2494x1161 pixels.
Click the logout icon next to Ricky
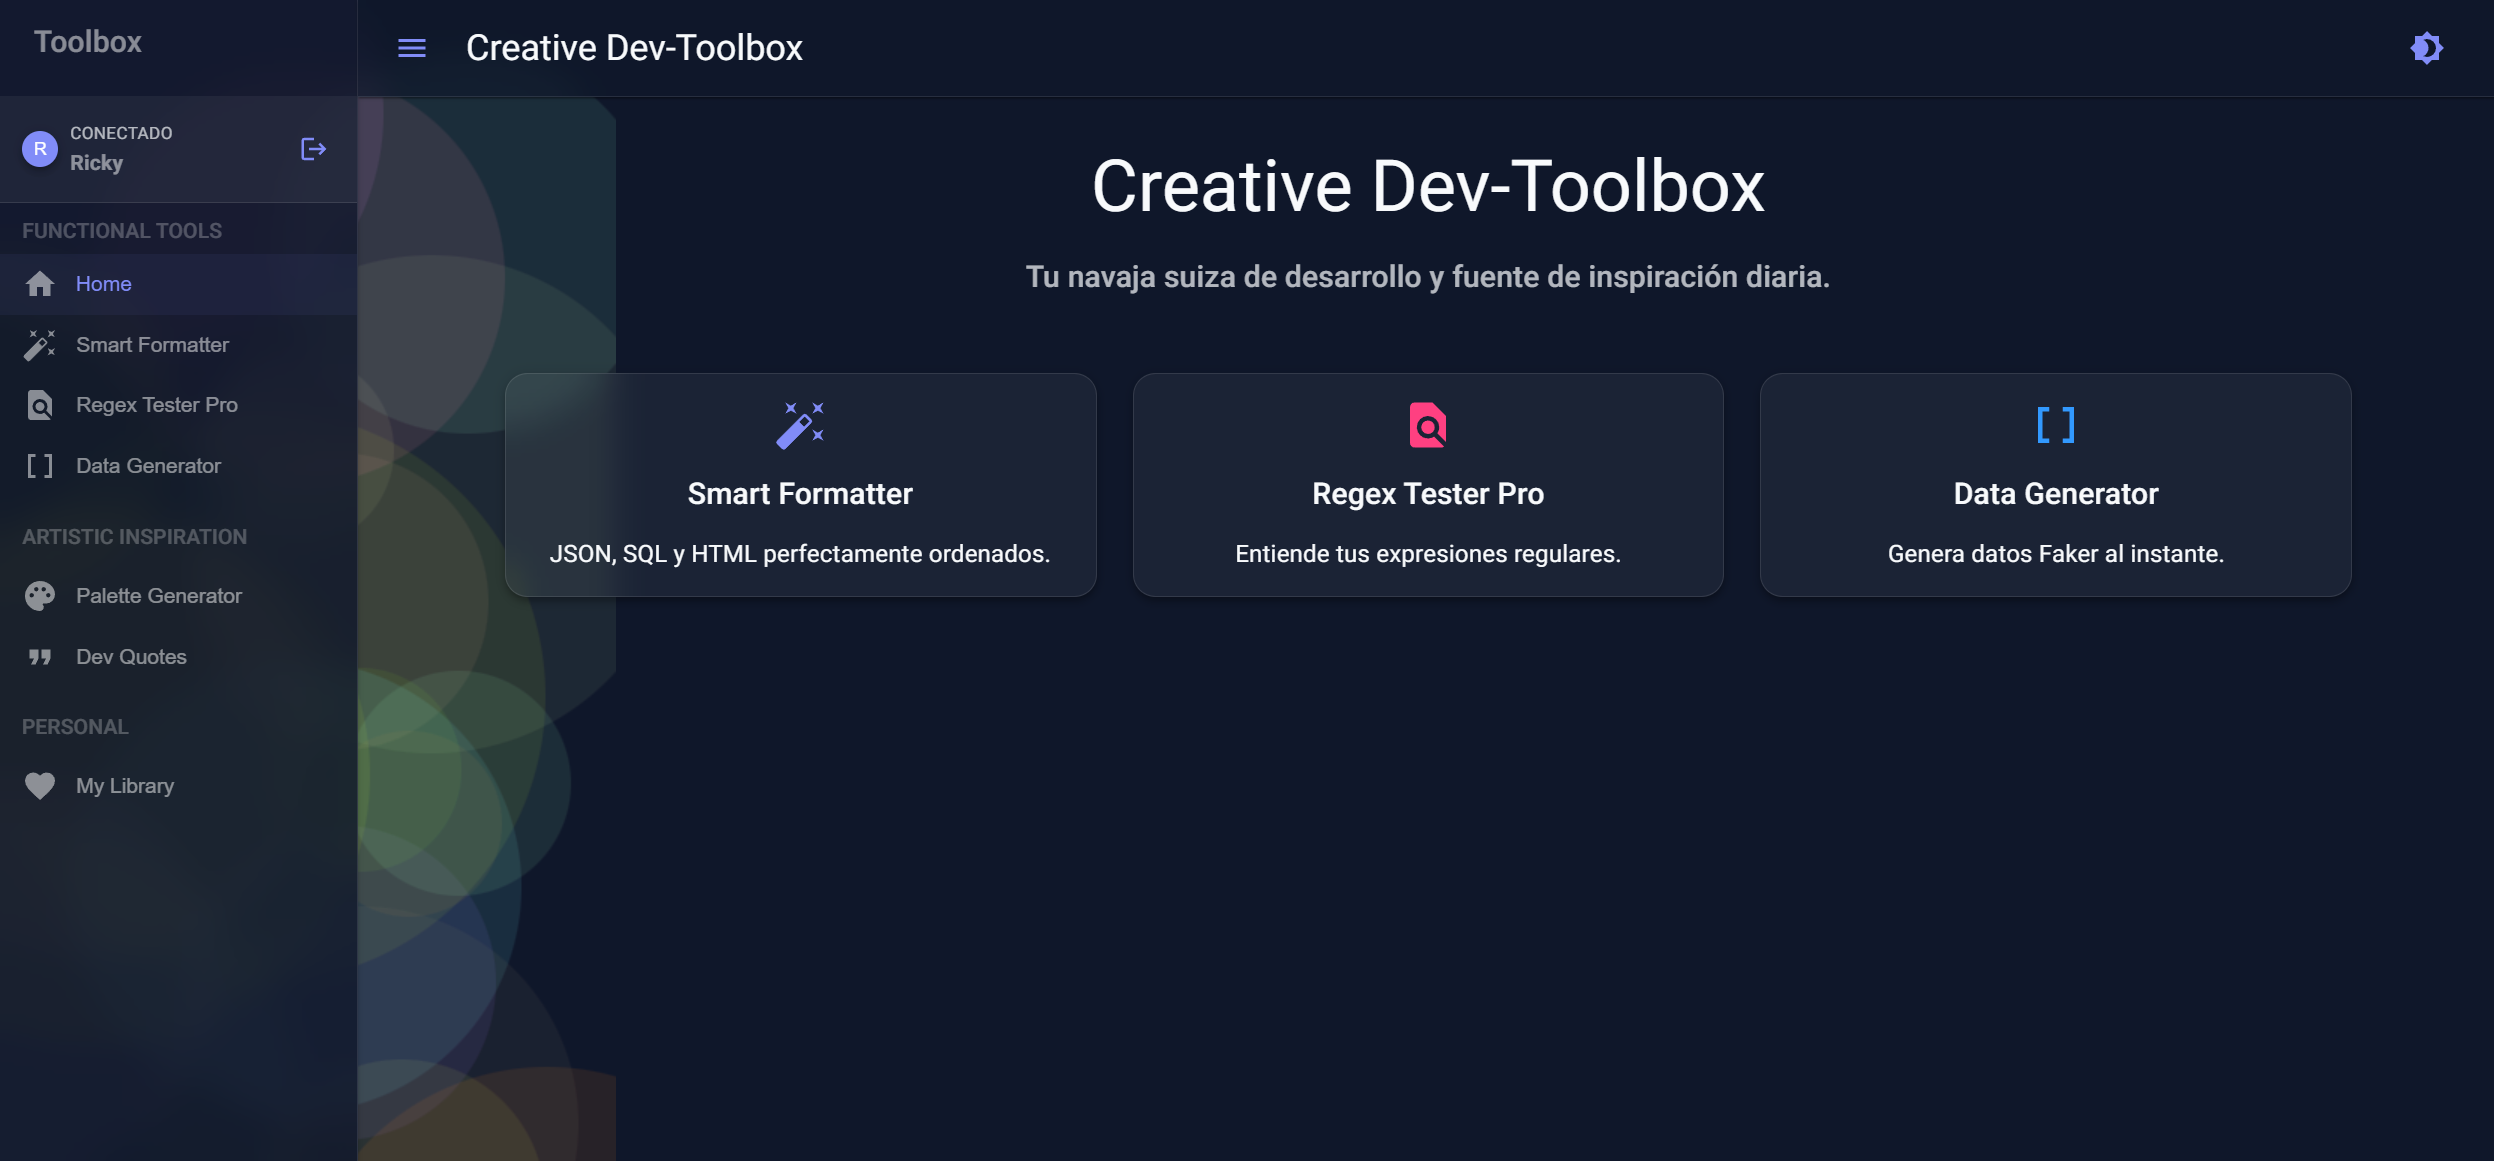[x=313, y=149]
